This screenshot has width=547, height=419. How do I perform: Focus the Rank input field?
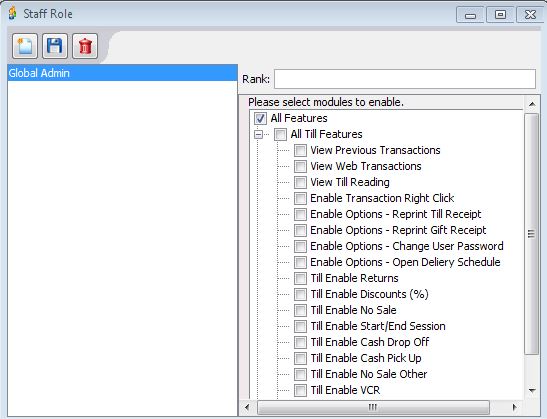coord(405,79)
